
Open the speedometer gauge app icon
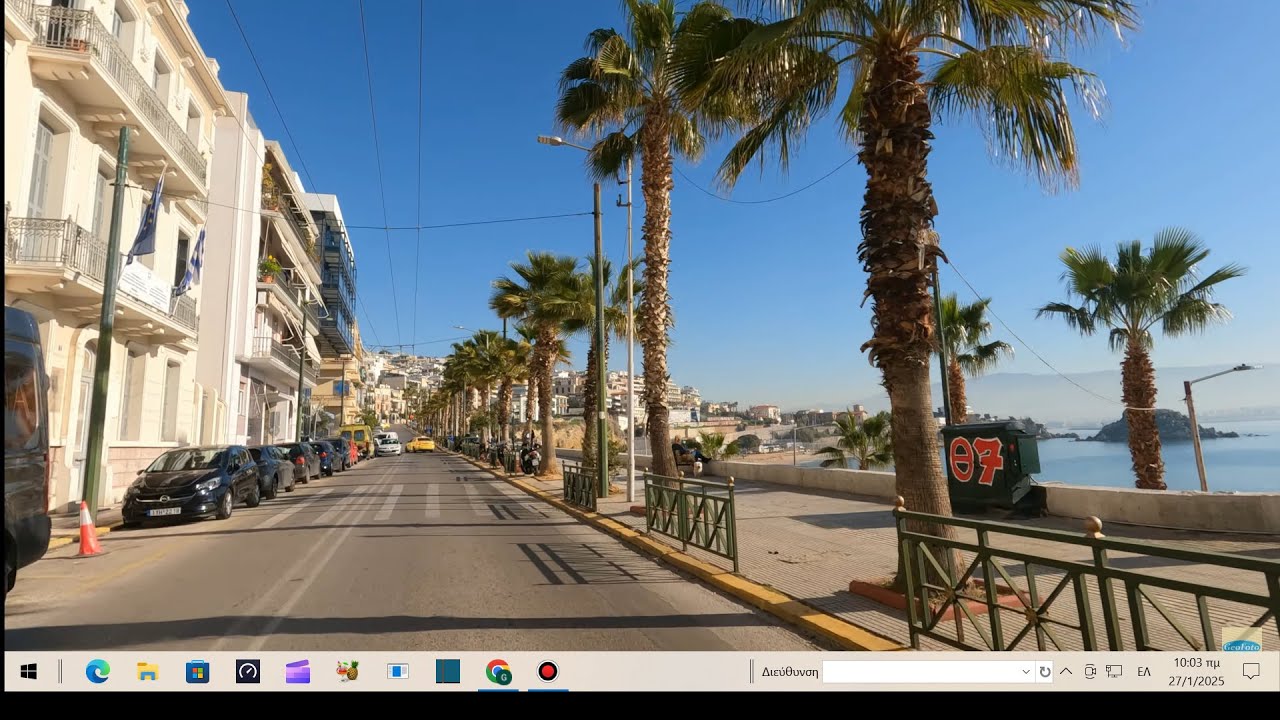pos(248,672)
